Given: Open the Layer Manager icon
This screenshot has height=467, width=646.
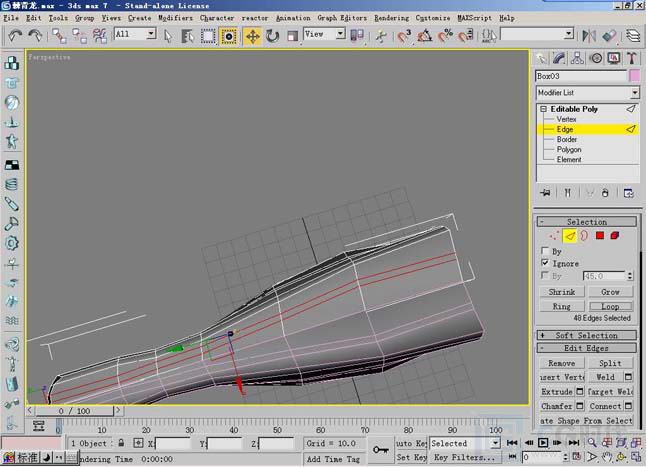Looking at the screenshot, I should click(634, 36).
